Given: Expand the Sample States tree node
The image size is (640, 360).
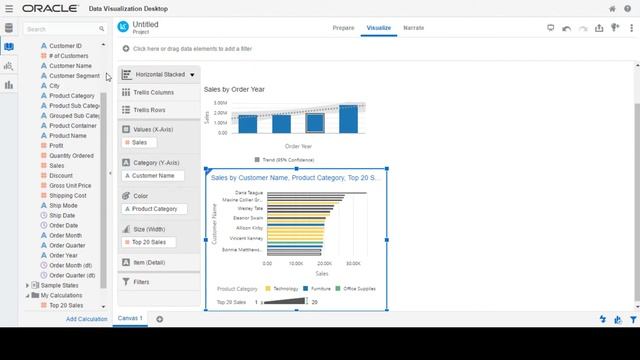Looking at the screenshot, I should coord(27,285).
